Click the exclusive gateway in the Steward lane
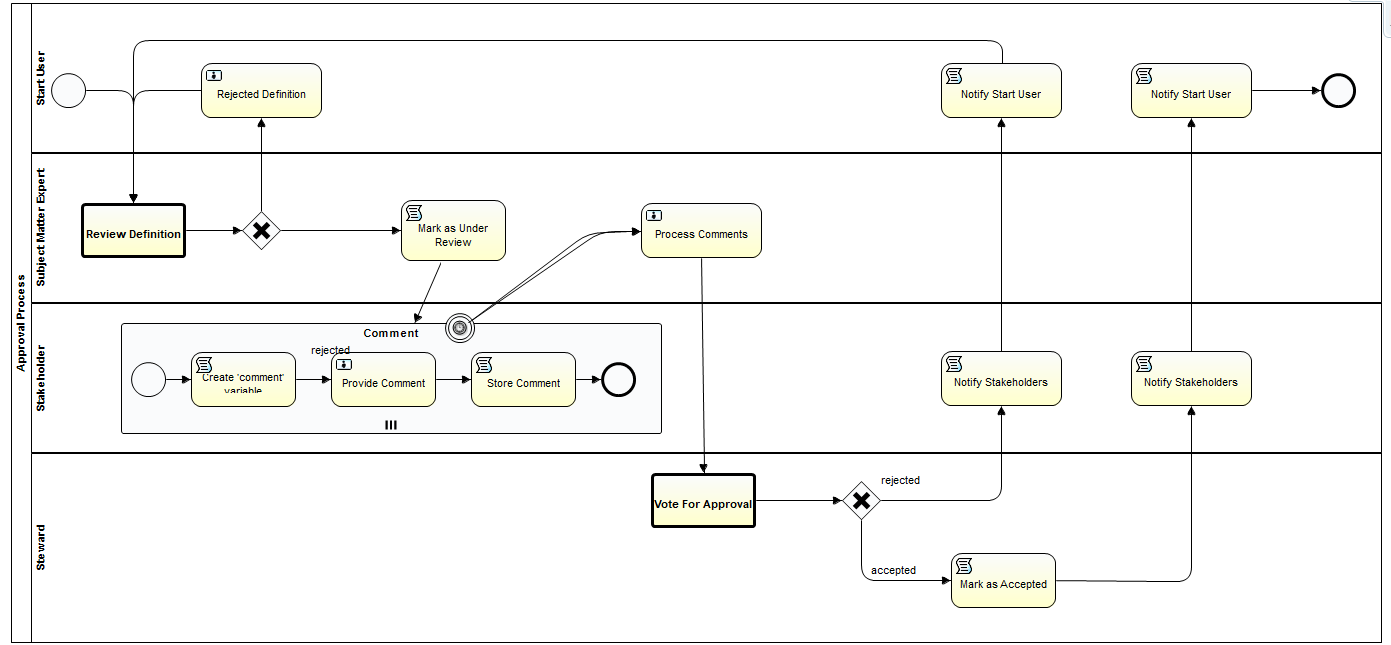 [861, 498]
